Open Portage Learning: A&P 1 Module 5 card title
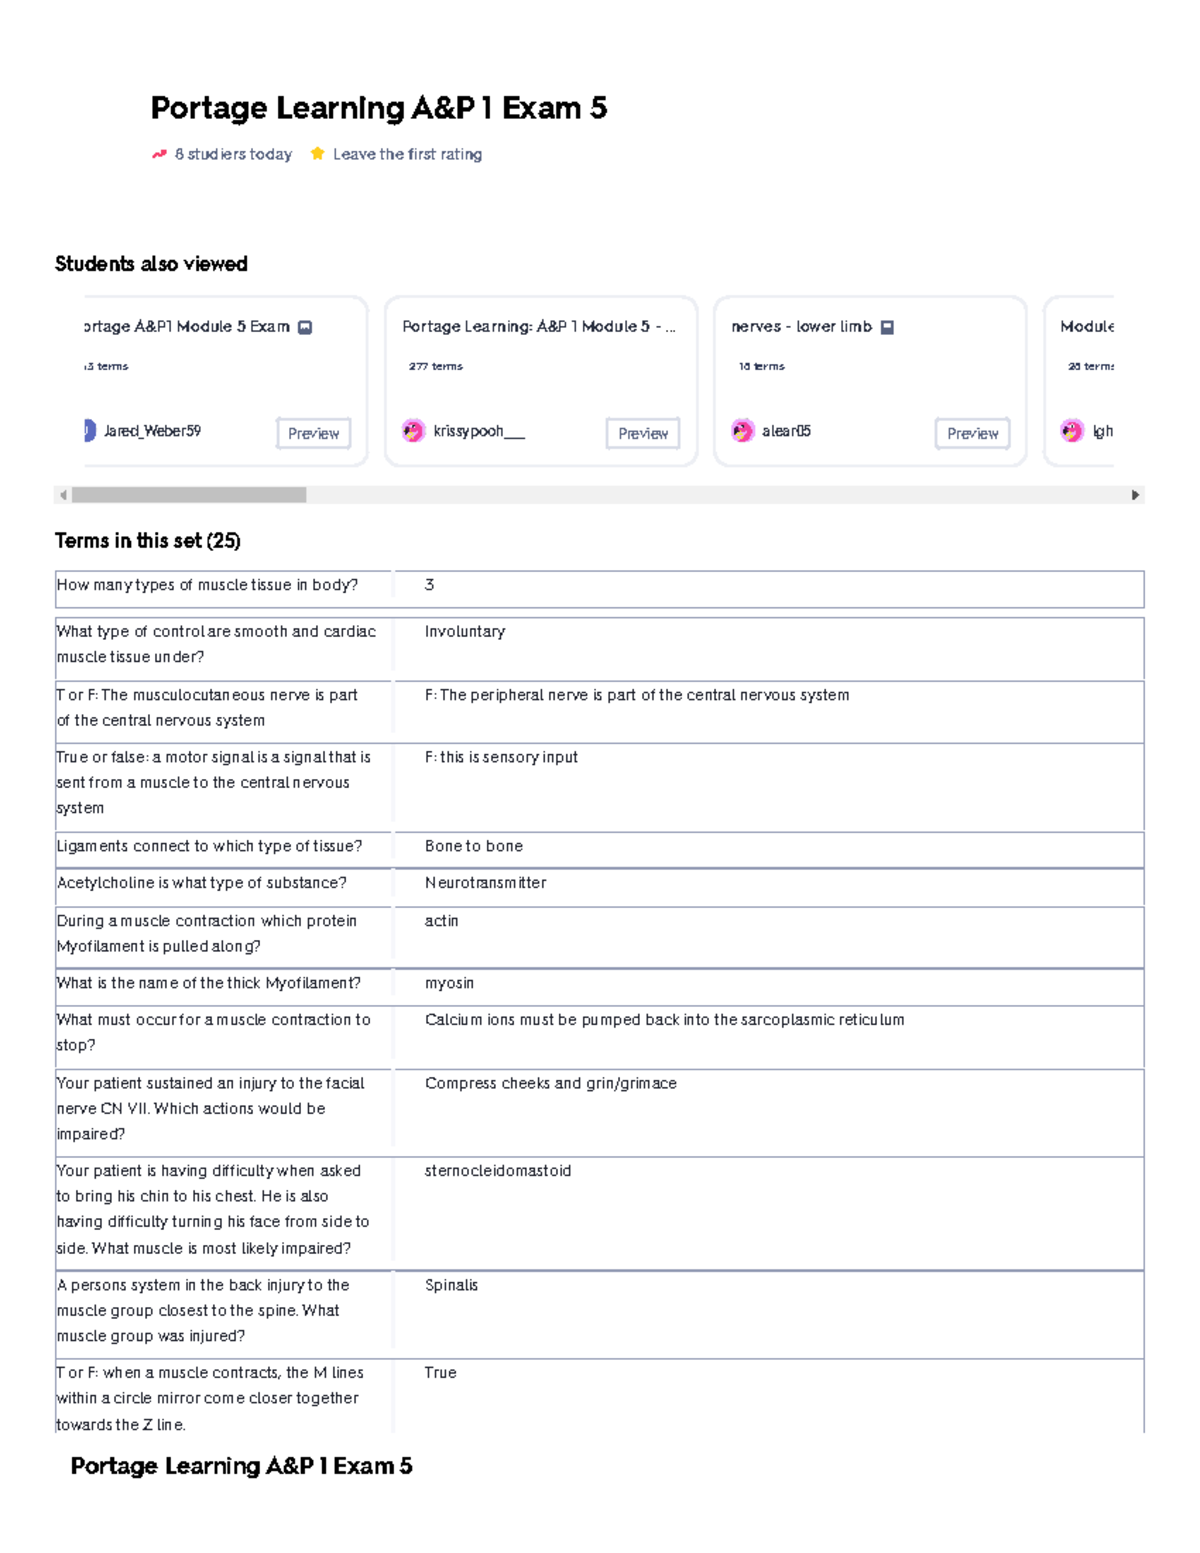The image size is (1200, 1553). [538, 327]
